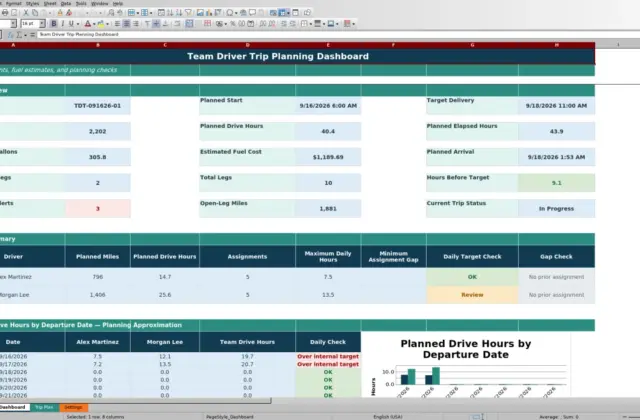
Task: Expand the Insert Row dropdown arrow
Action: (138, 13)
